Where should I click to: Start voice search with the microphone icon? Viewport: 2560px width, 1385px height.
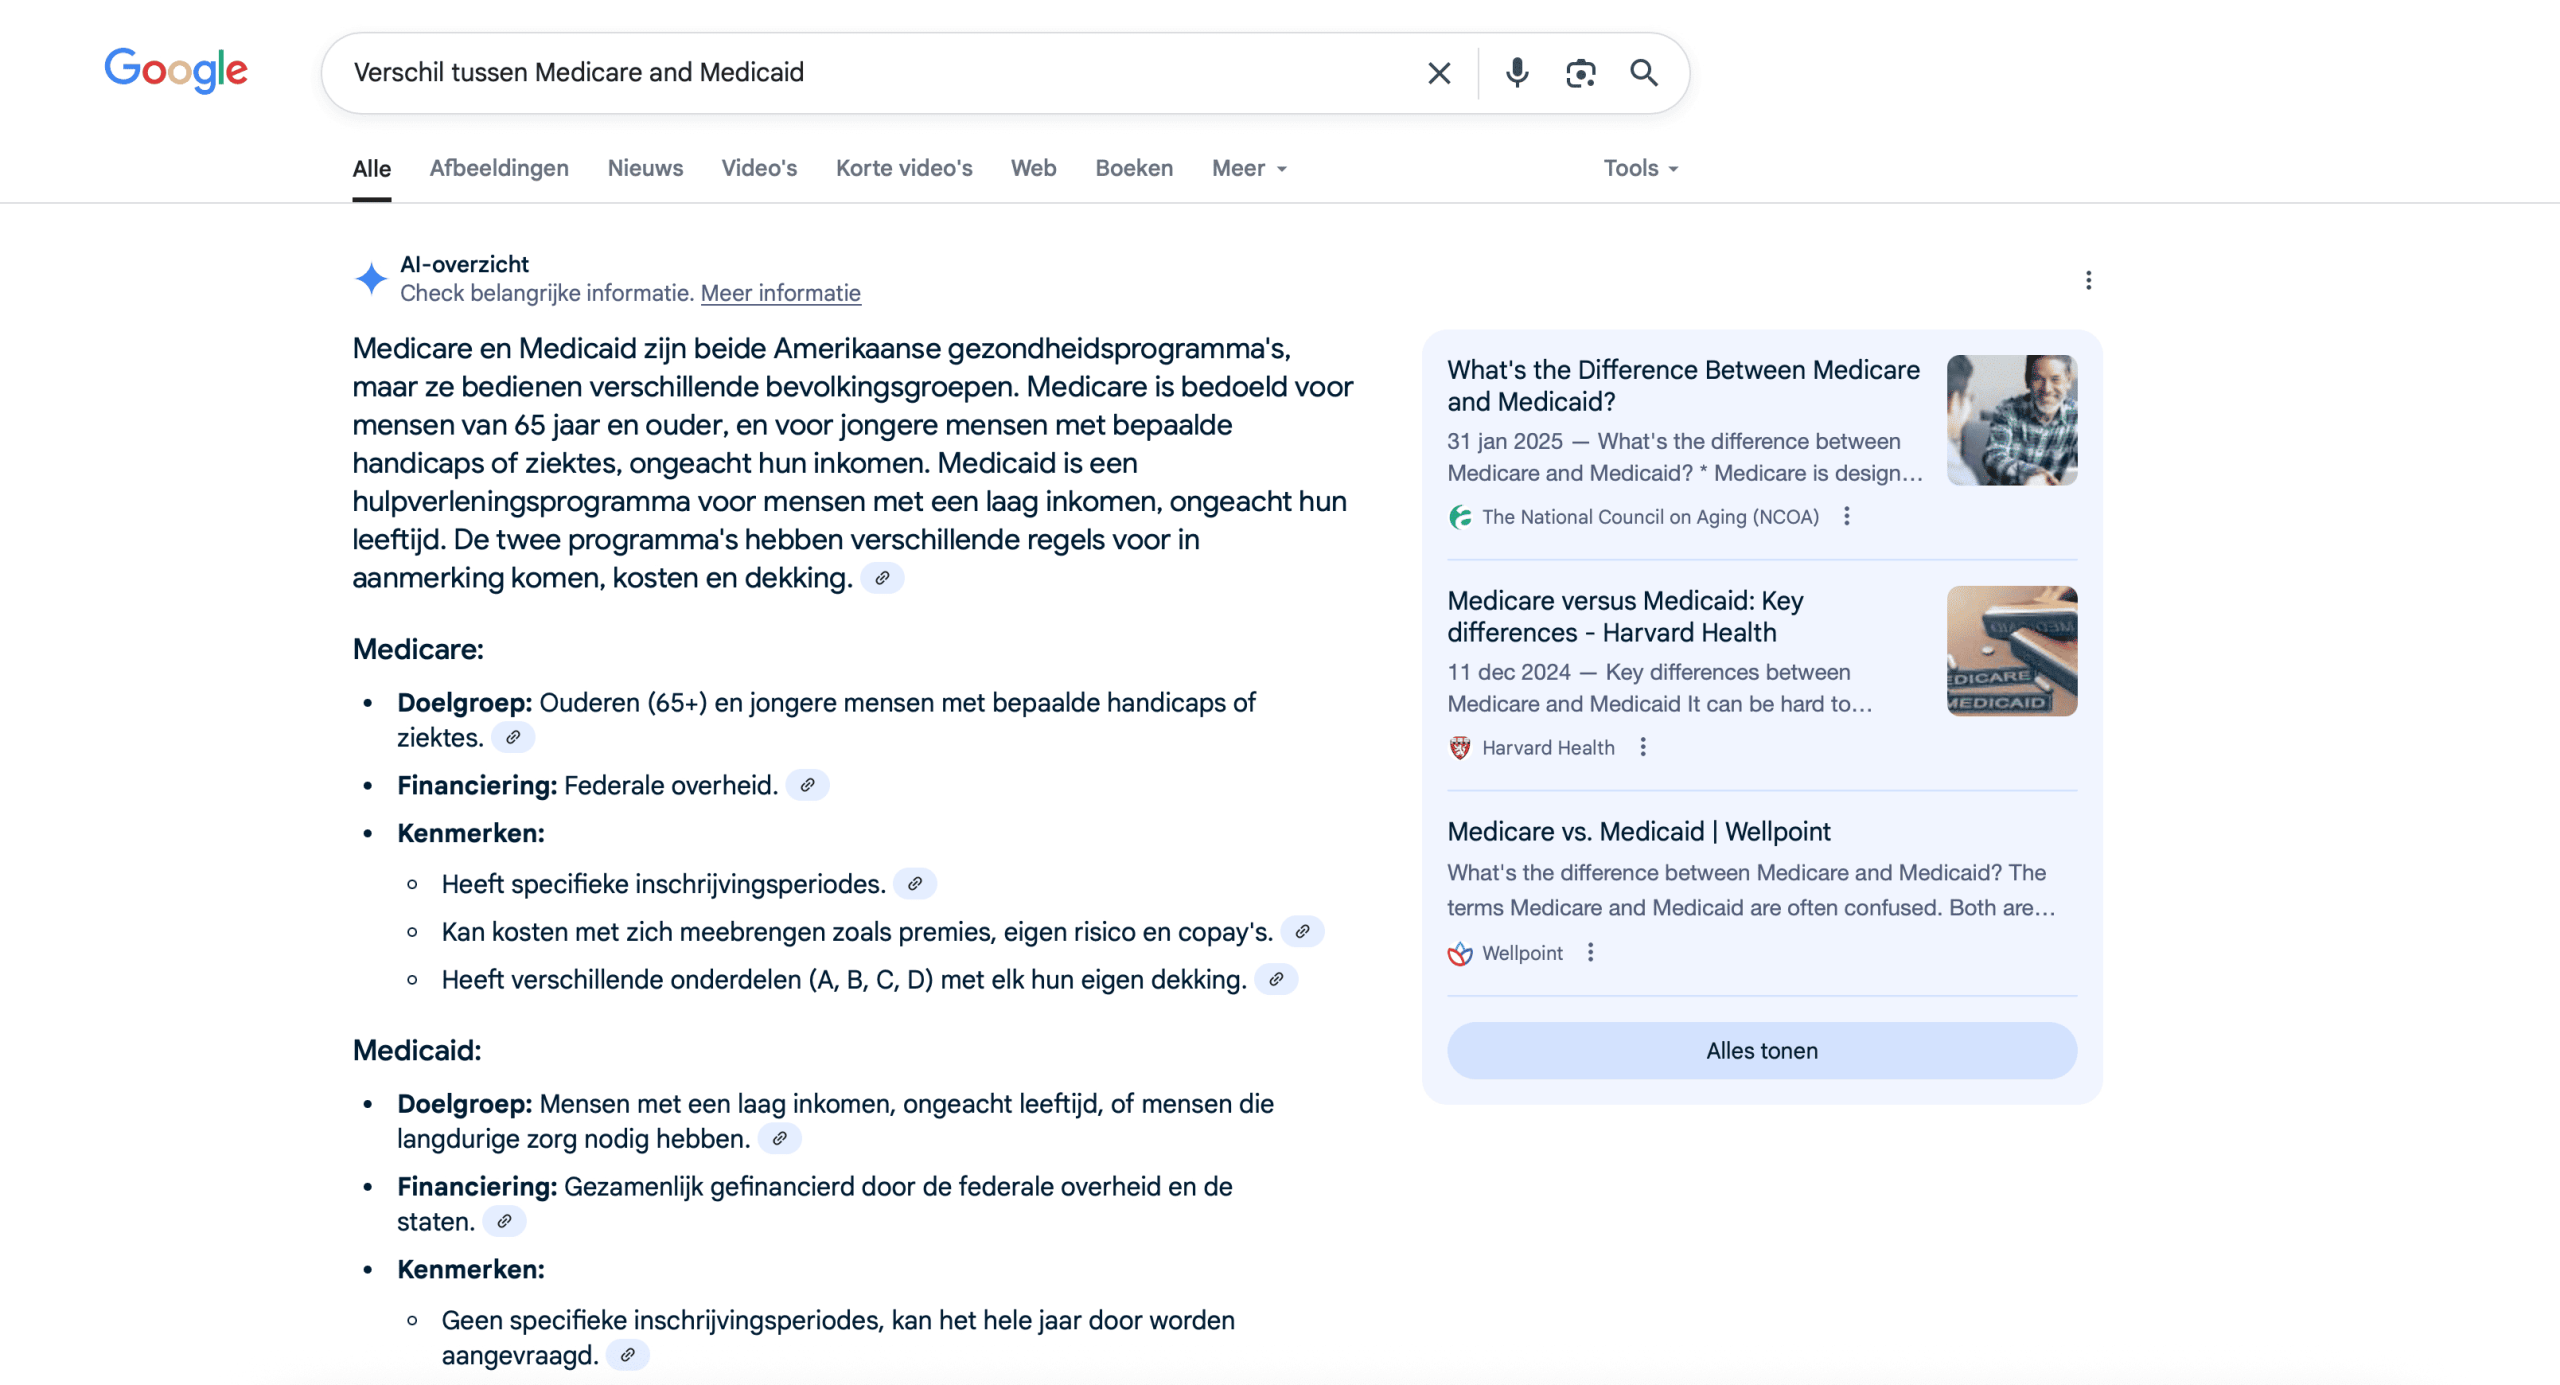point(1516,73)
